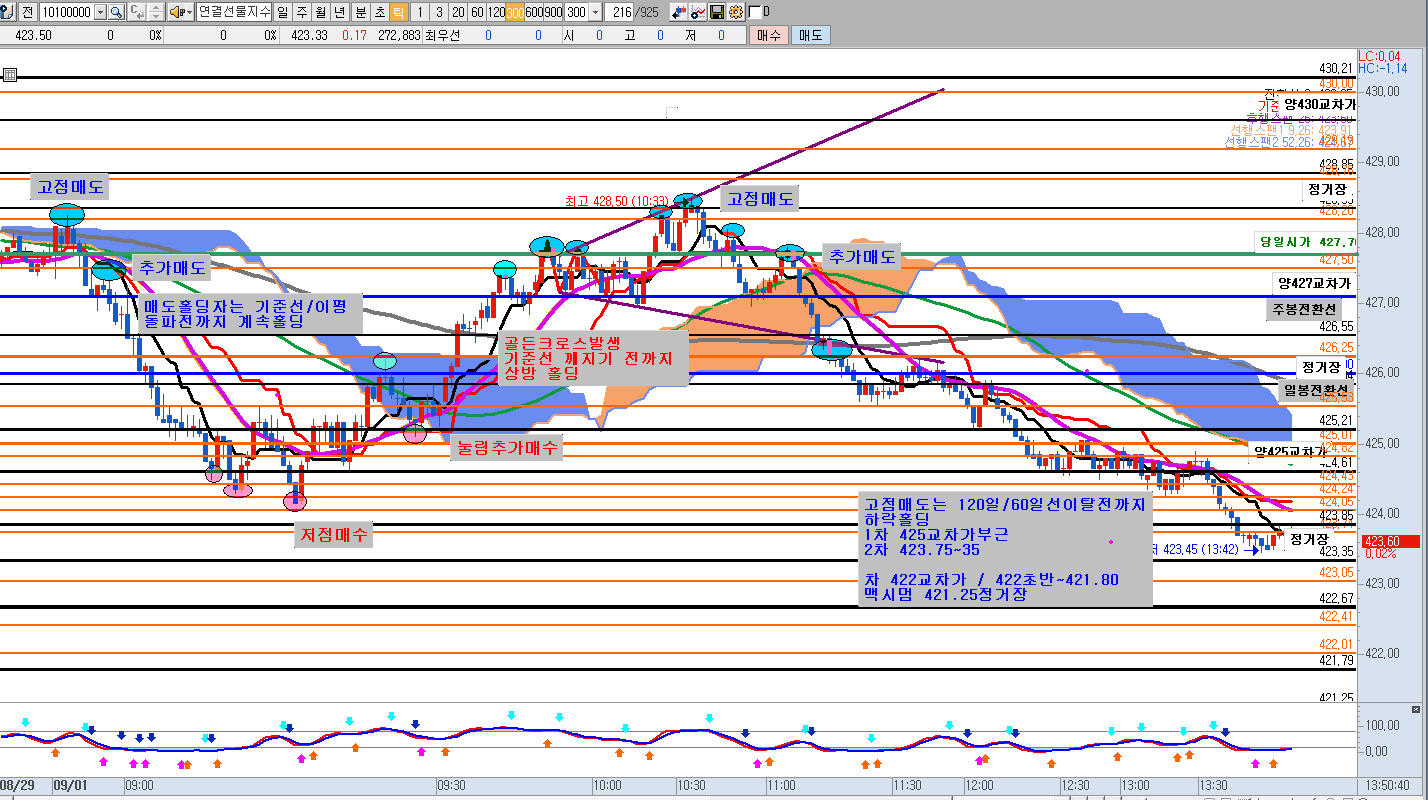Click the line chart indicator icon

click(698, 12)
